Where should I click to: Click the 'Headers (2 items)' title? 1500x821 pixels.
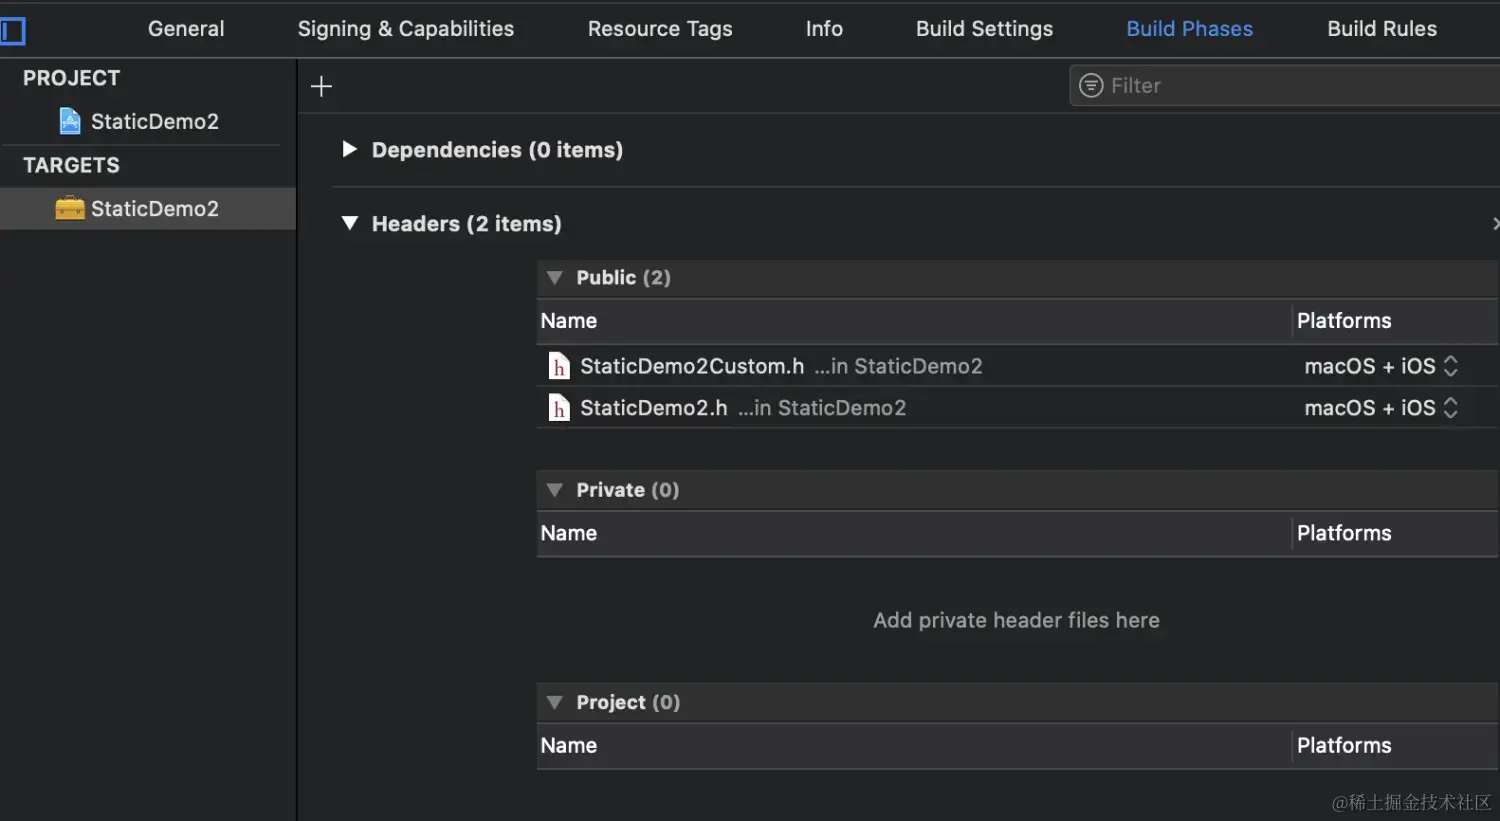(x=466, y=224)
